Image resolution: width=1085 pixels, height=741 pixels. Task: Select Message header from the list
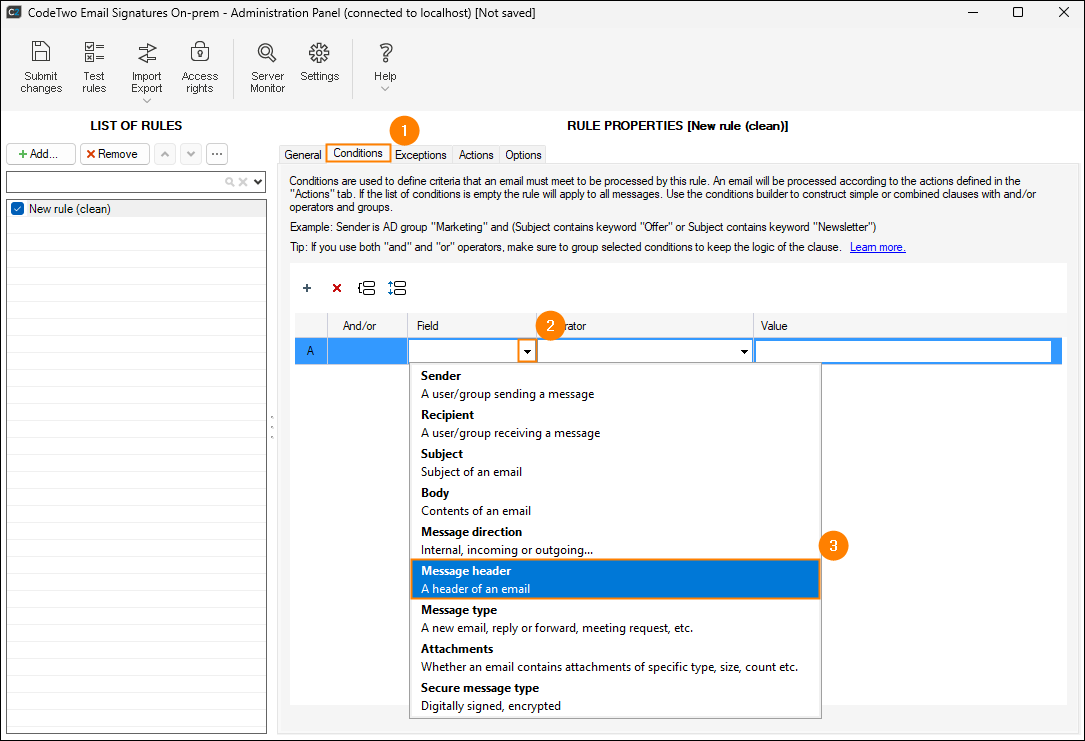click(615, 579)
